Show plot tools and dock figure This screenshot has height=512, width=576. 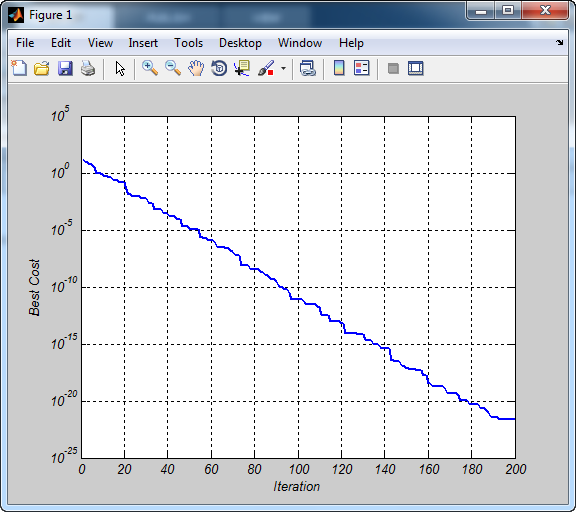tap(416, 68)
